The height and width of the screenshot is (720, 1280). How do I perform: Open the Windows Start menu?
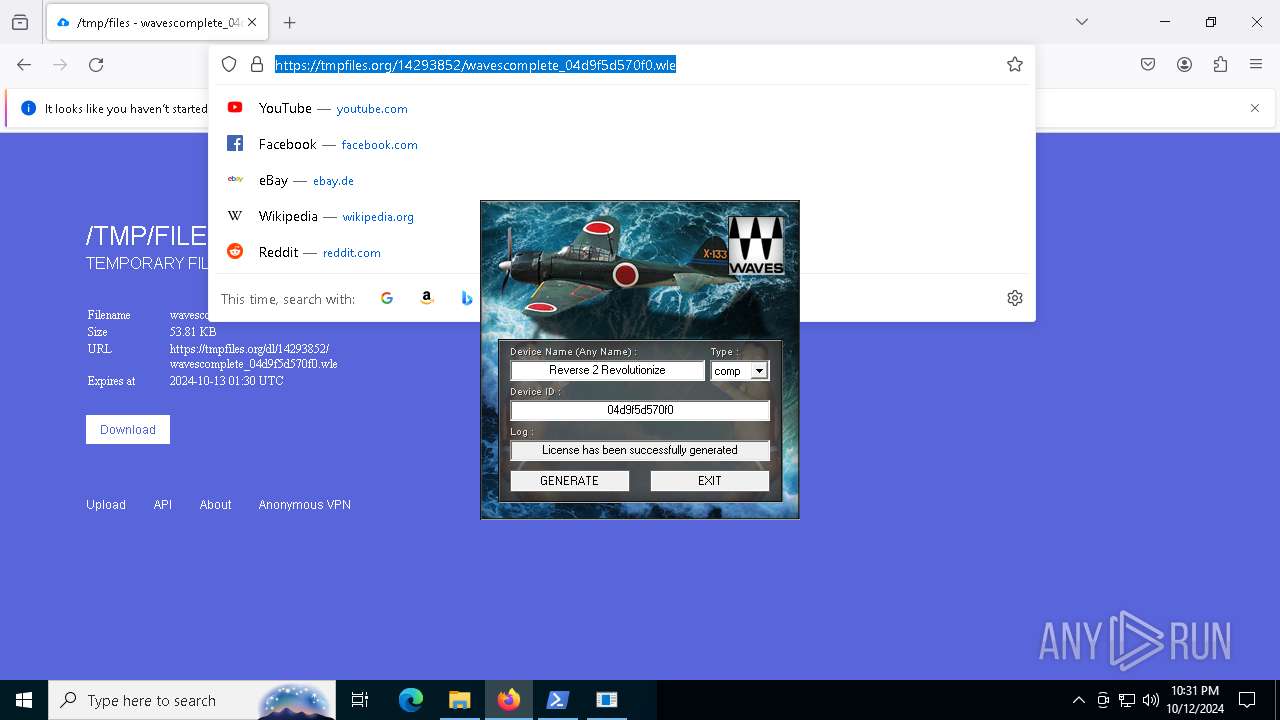[x=24, y=700]
